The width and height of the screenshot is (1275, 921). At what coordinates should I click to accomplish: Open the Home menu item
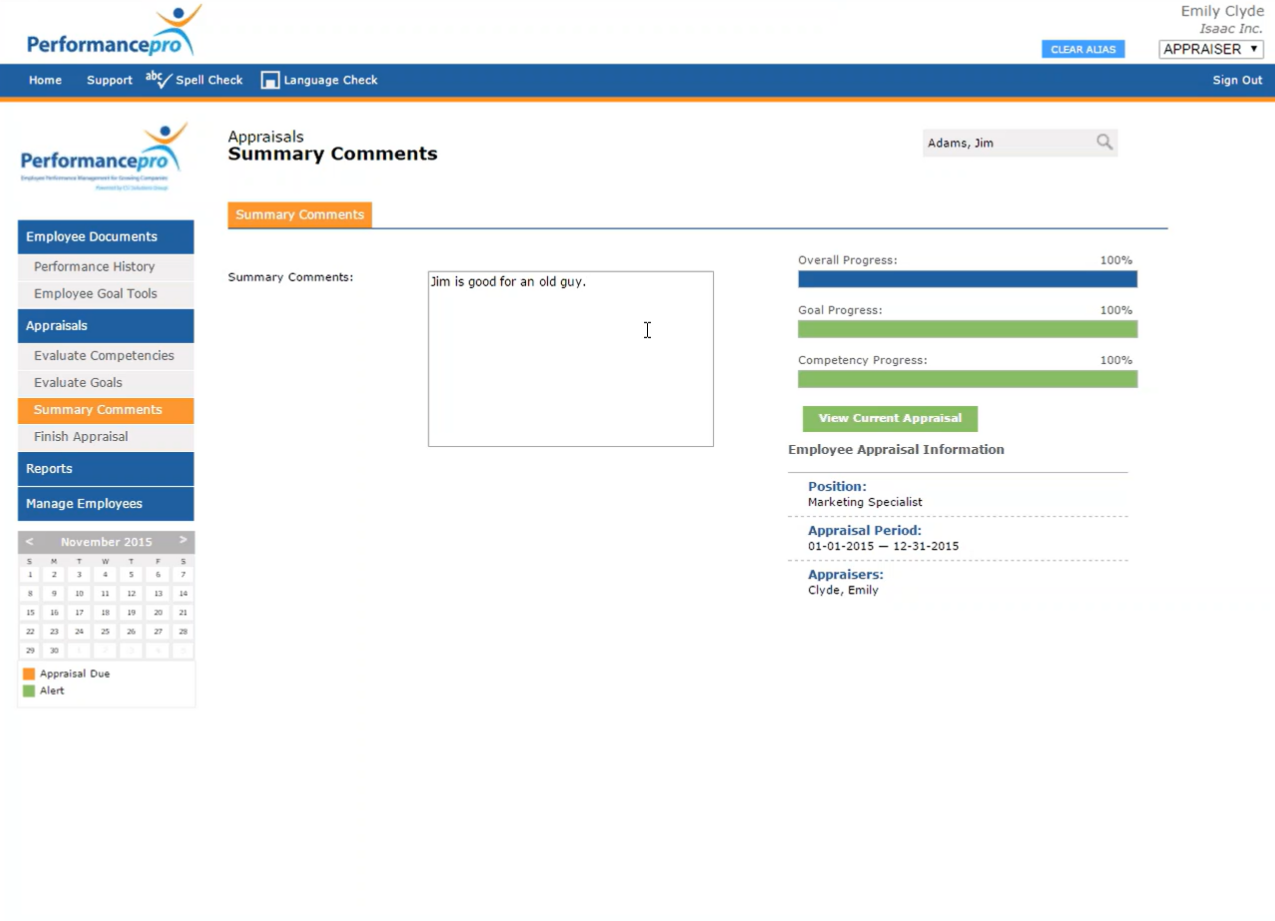pos(45,80)
